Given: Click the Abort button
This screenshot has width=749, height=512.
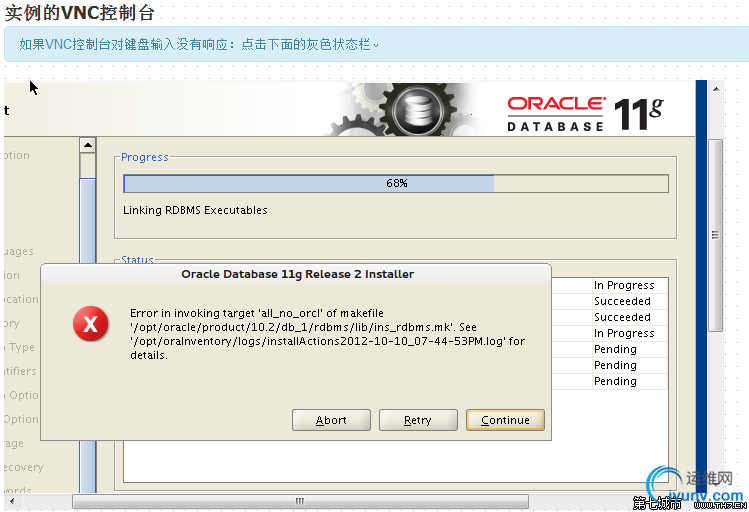Looking at the screenshot, I should [331, 420].
